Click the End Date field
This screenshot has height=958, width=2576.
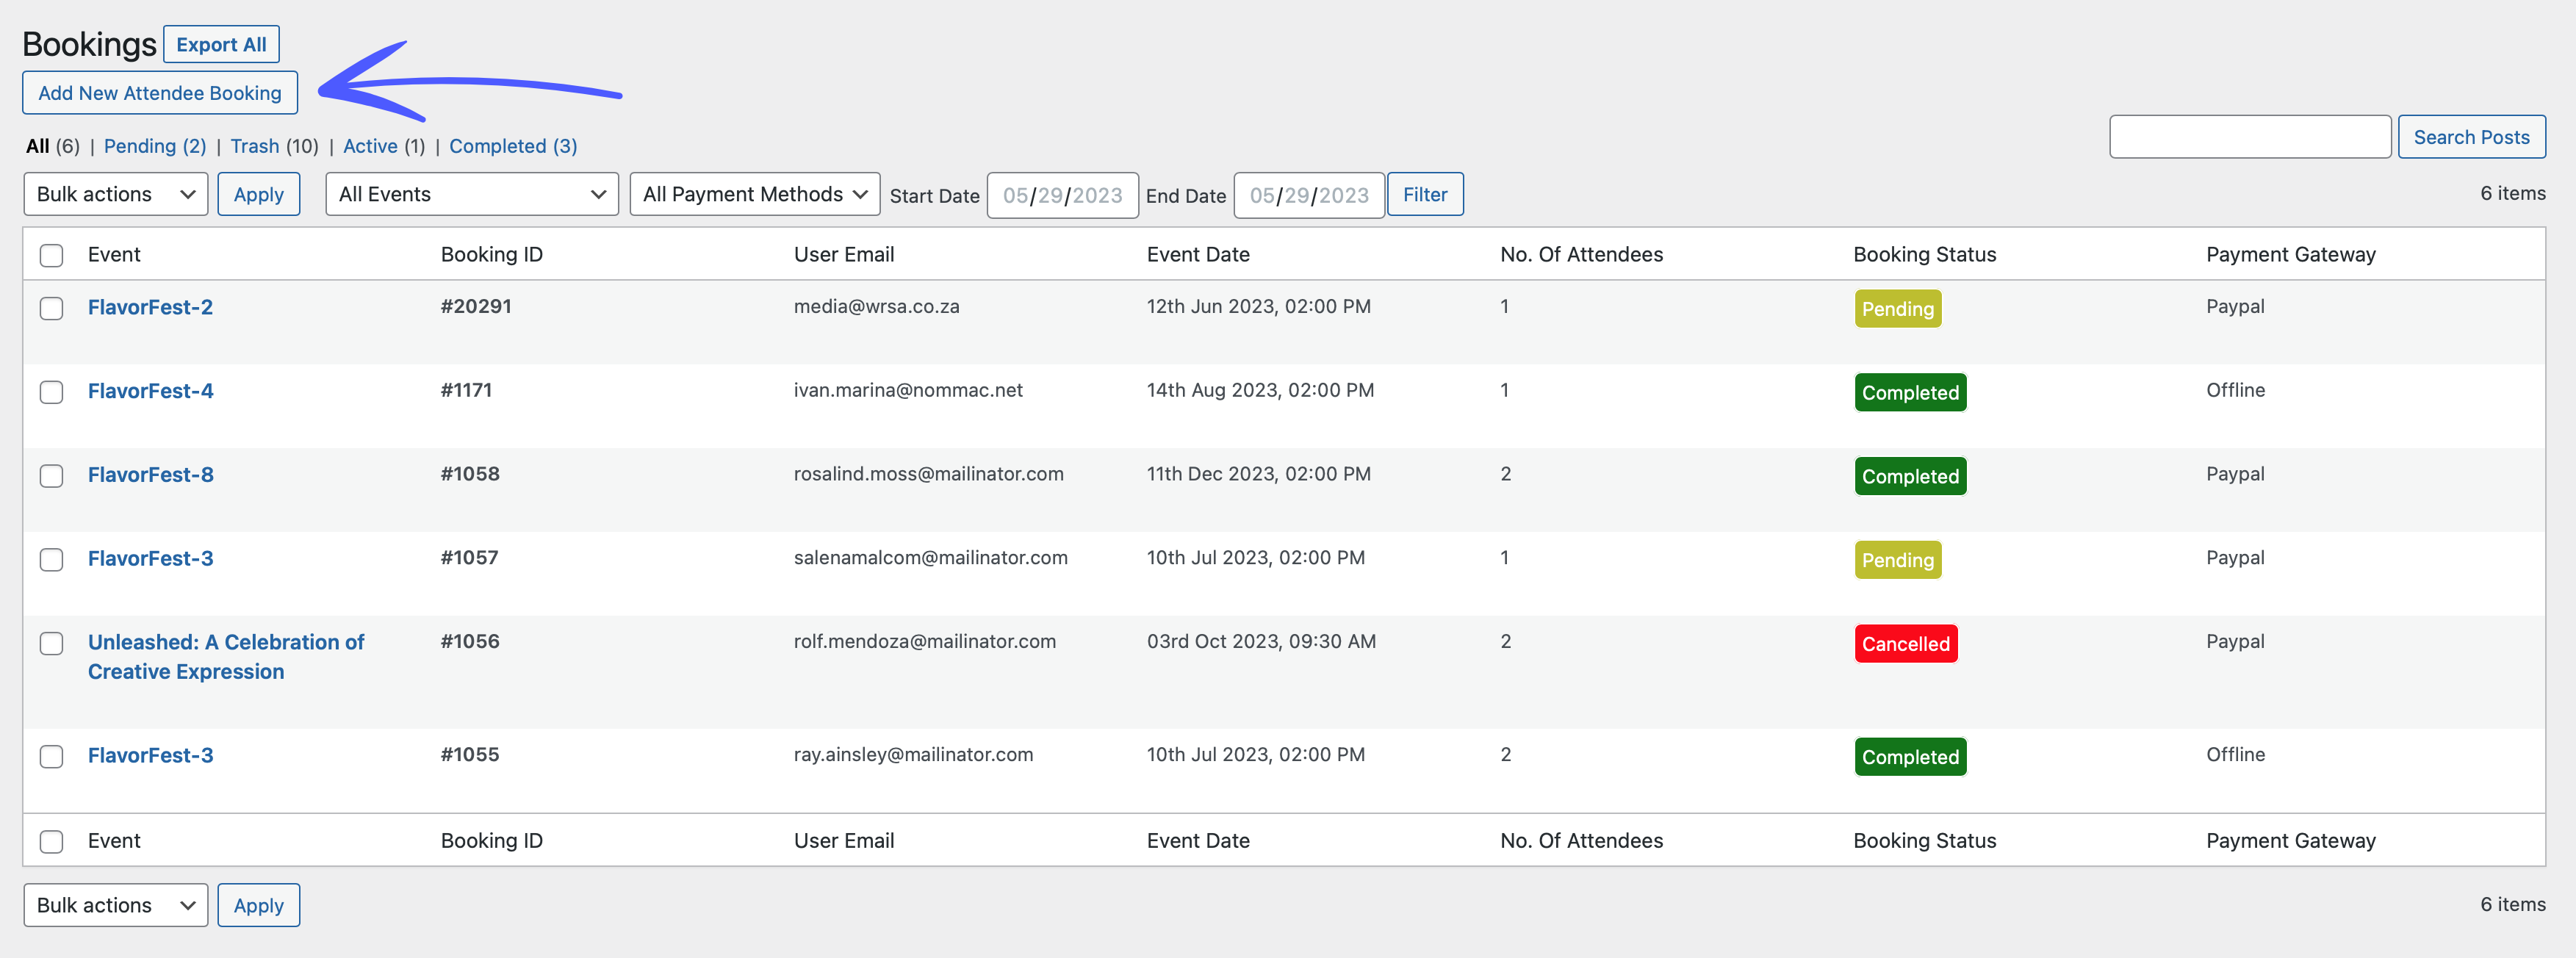tap(1308, 195)
